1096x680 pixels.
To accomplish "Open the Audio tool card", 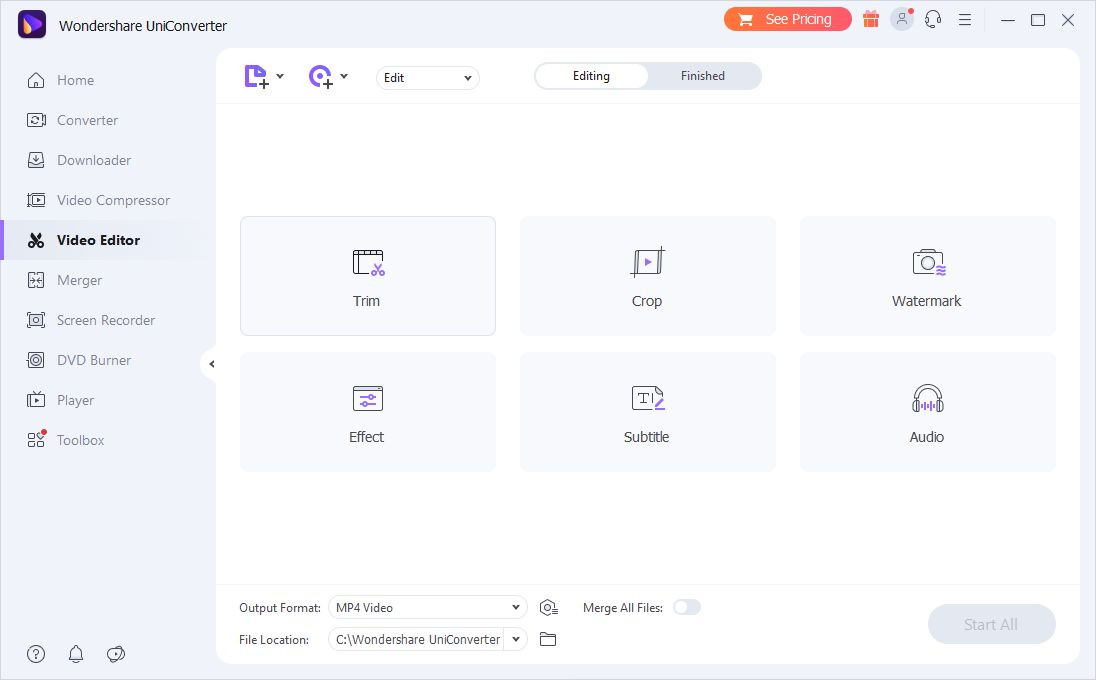I will [928, 412].
